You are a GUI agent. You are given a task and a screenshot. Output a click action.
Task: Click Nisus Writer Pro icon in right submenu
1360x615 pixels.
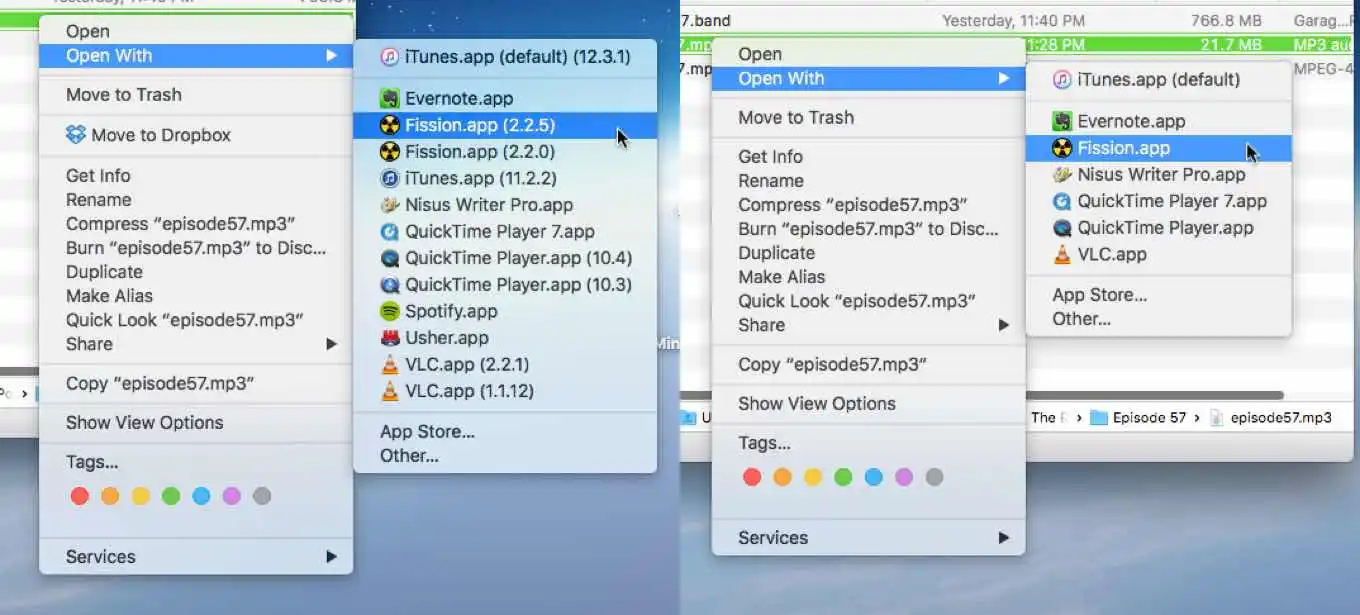(x=1062, y=174)
